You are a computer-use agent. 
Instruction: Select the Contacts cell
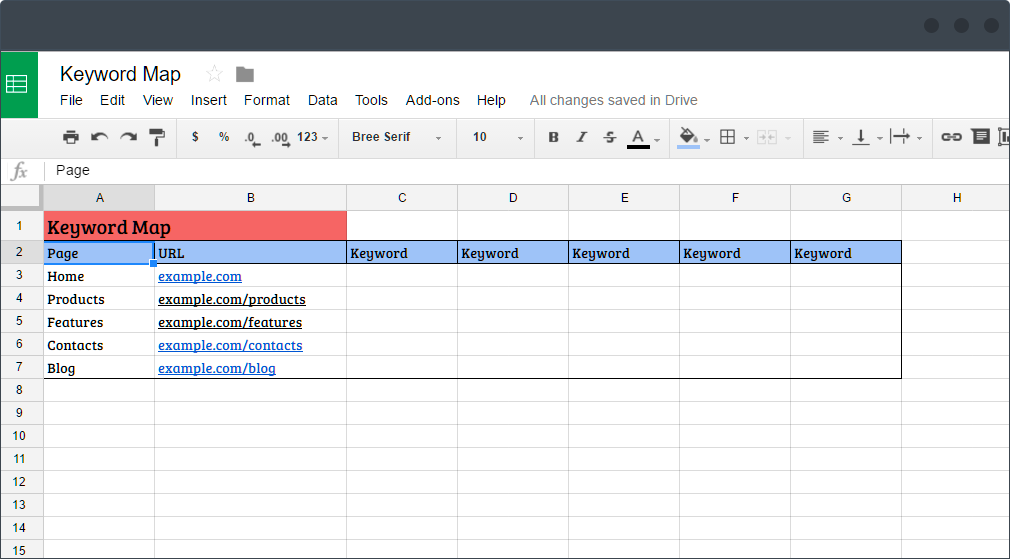(99, 345)
